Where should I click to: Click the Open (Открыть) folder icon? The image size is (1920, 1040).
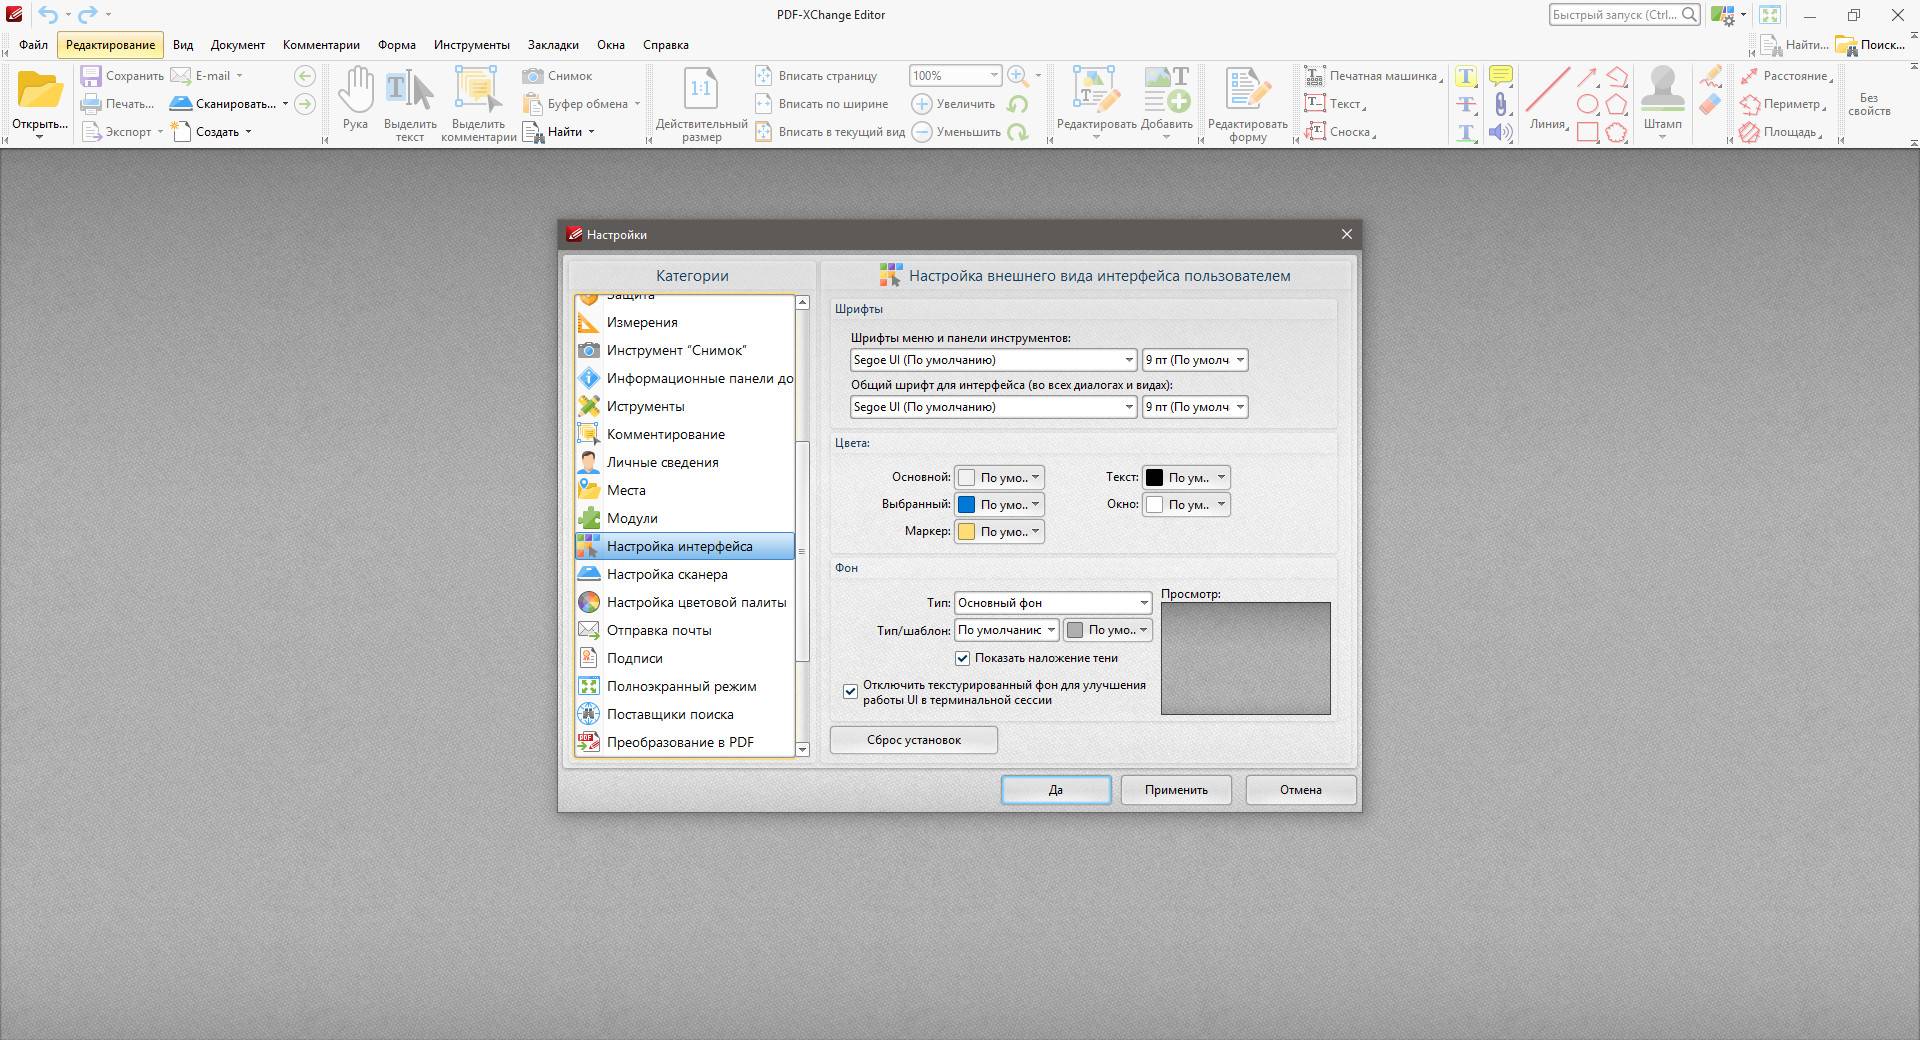(x=40, y=90)
